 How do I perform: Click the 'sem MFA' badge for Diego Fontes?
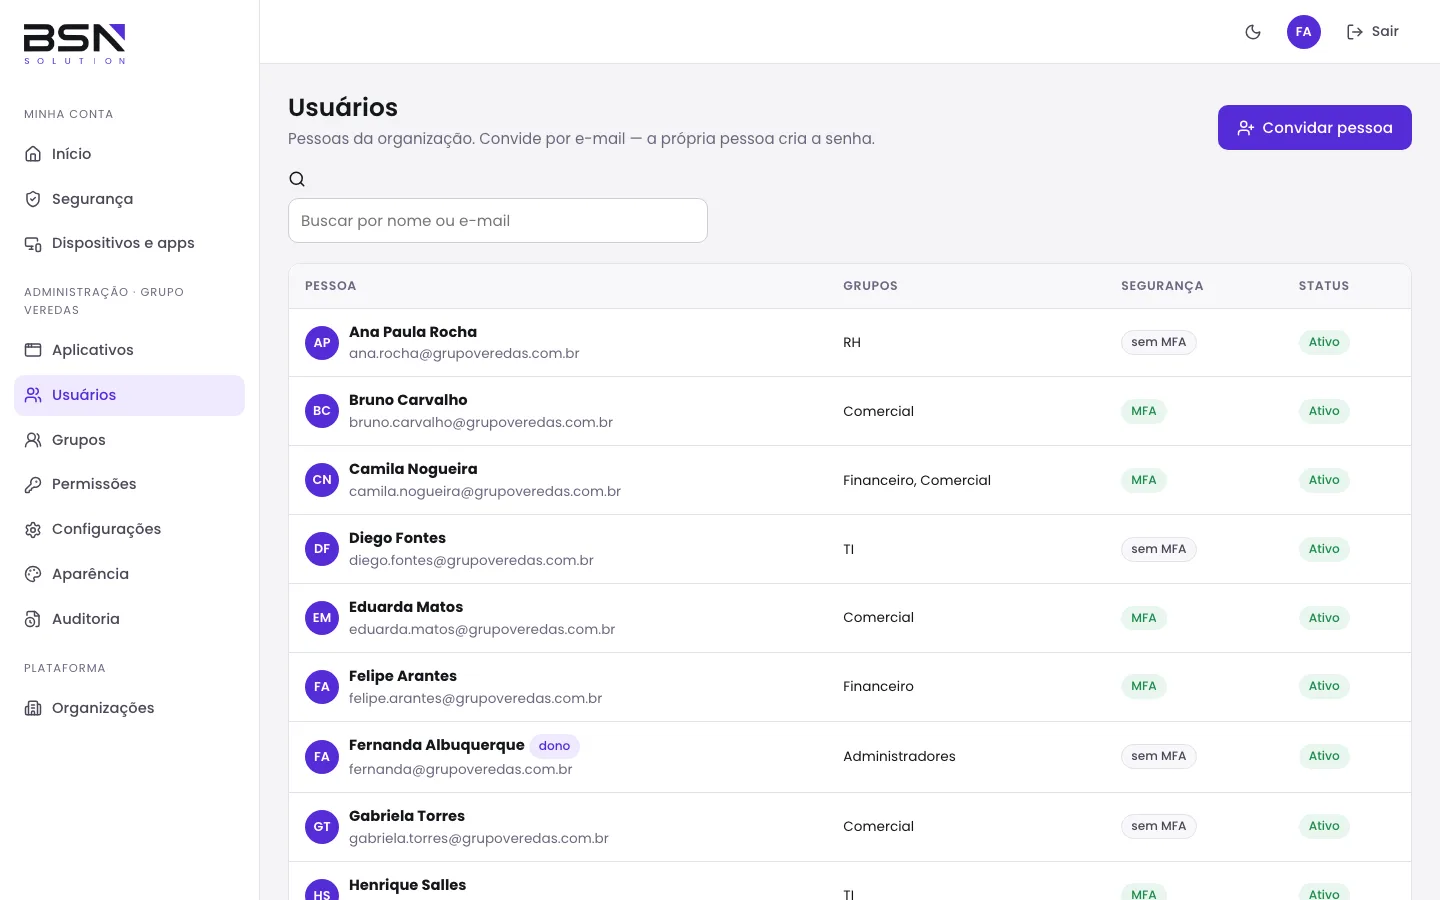coord(1159,549)
